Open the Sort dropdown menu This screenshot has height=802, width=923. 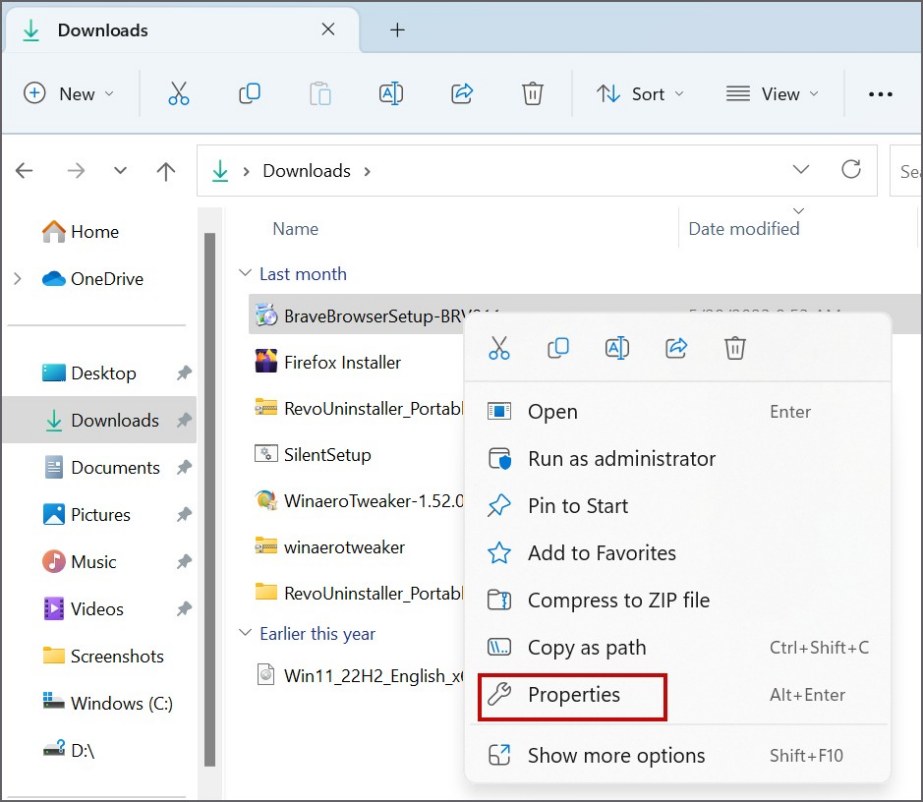(x=640, y=94)
